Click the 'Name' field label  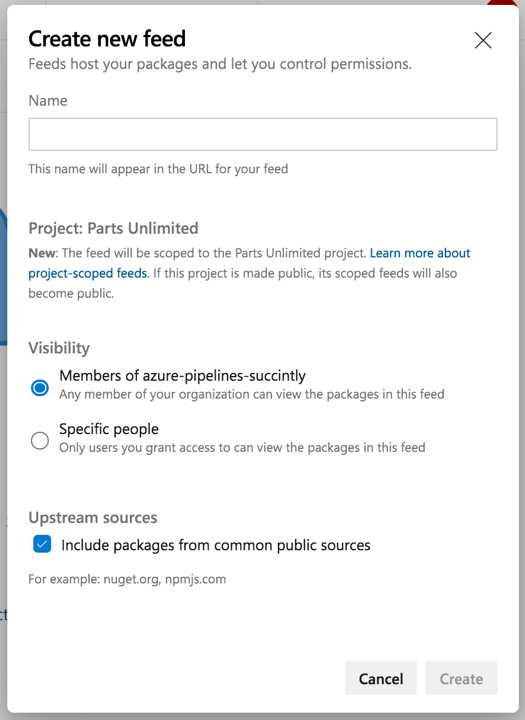48,101
